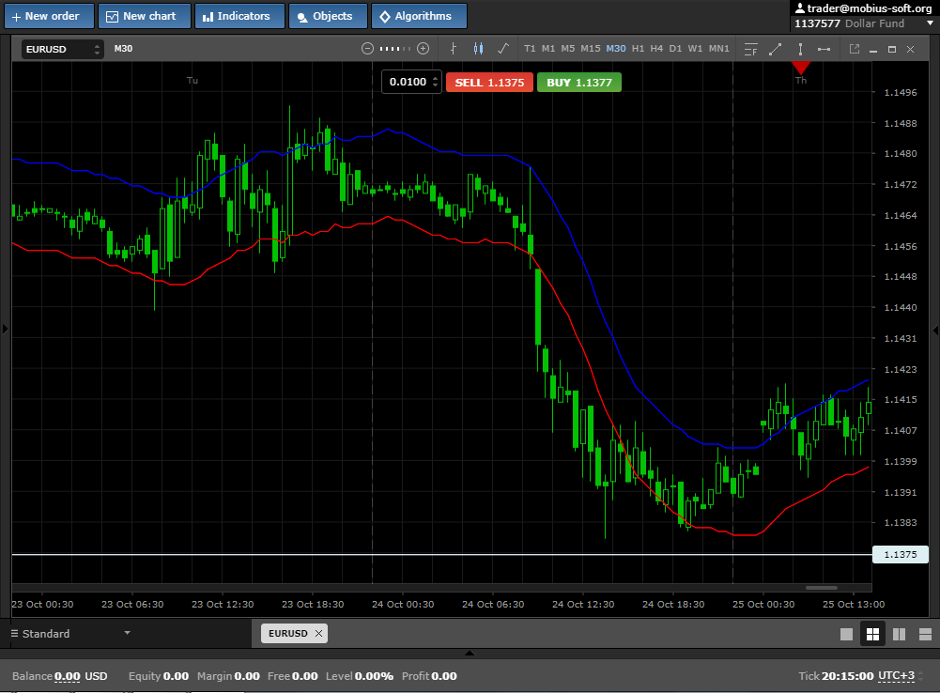Zoom out the chart with minus icon
Viewport: 940px width, 693px height.
[367, 49]
